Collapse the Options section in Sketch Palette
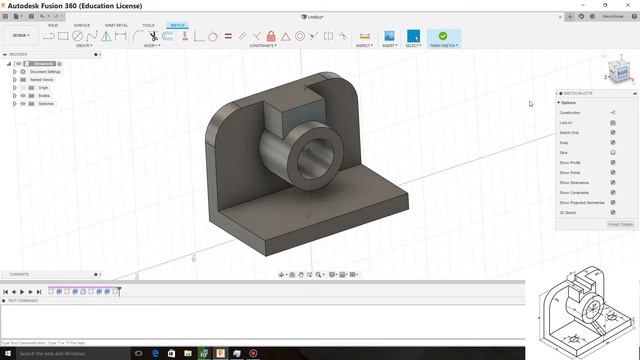 point(559,103)
